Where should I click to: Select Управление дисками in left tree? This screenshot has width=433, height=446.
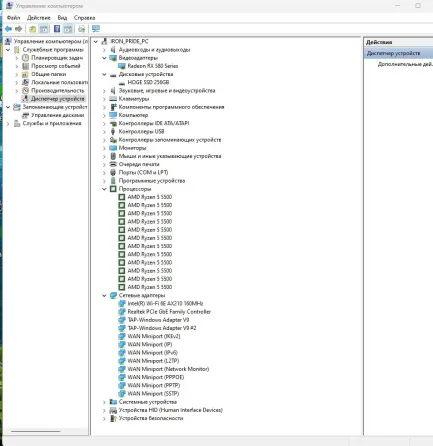(x=57, y=115)
